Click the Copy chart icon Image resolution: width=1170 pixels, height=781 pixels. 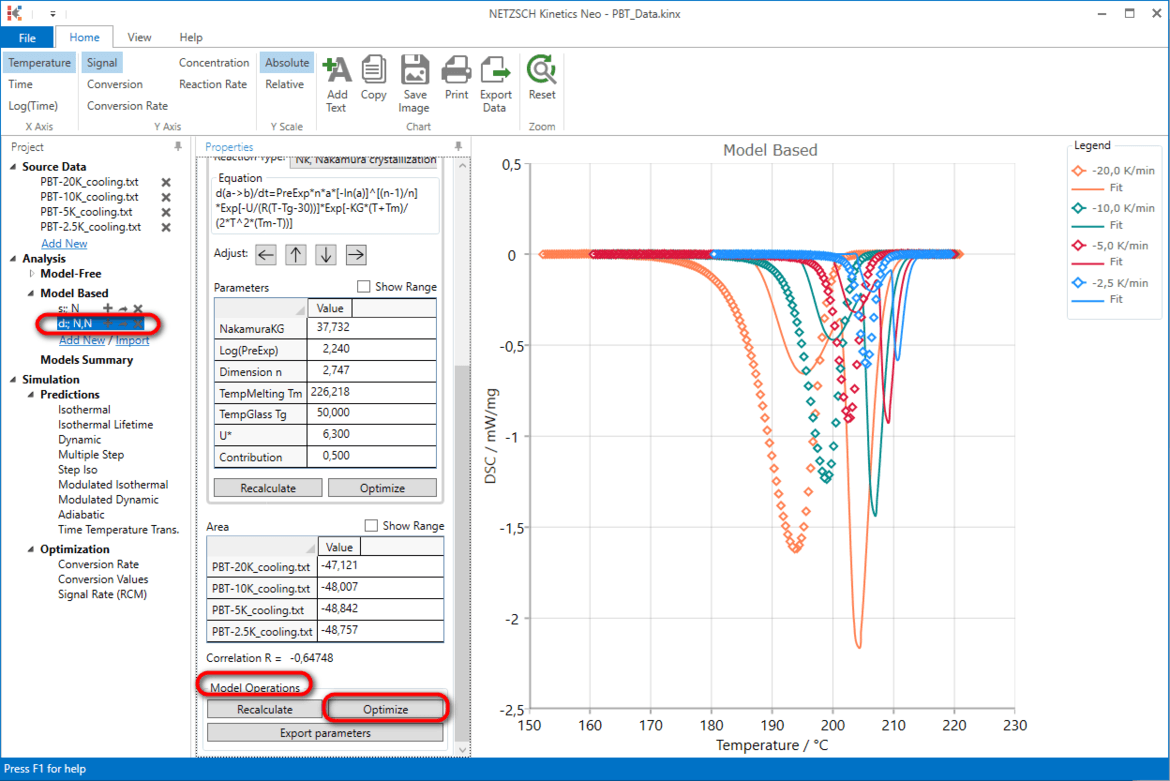click(373, 78)
